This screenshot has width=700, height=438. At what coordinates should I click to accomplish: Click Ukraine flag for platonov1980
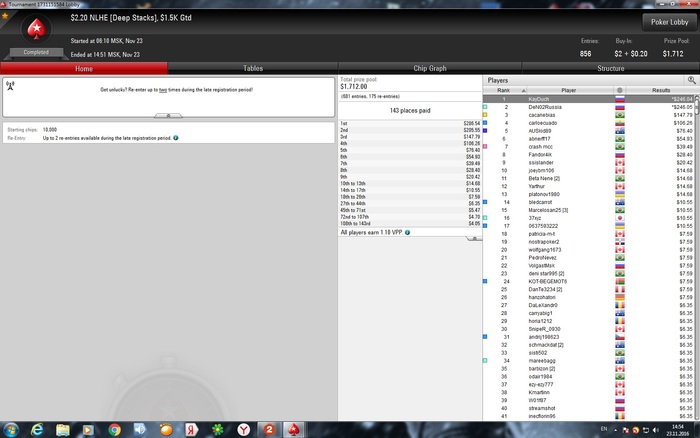tap(620, 194)
